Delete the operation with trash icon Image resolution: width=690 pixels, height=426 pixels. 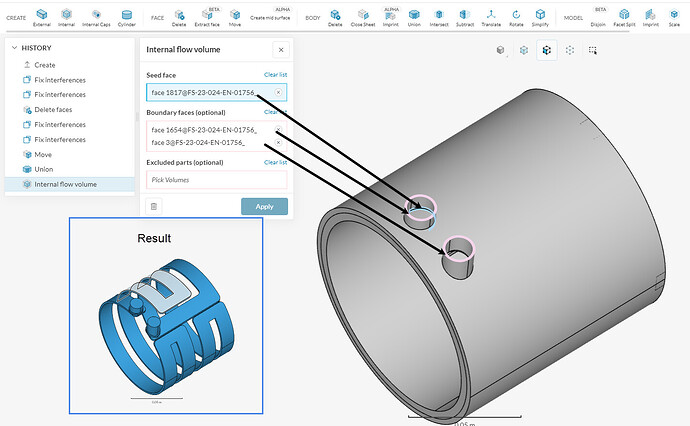[154, 206]
